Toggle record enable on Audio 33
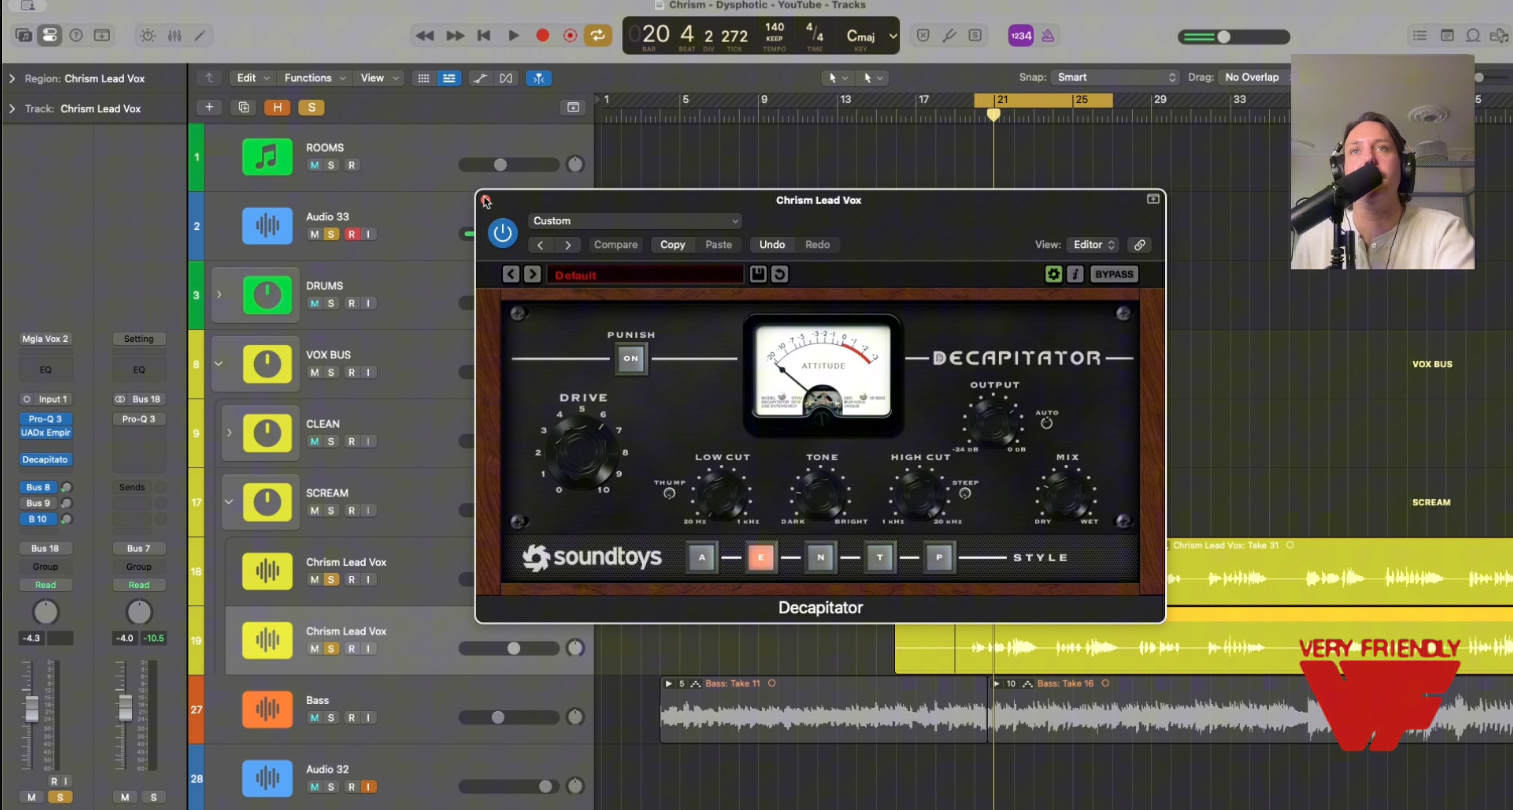The height and width of the screenshot is (810, 1513). (351, 234)
